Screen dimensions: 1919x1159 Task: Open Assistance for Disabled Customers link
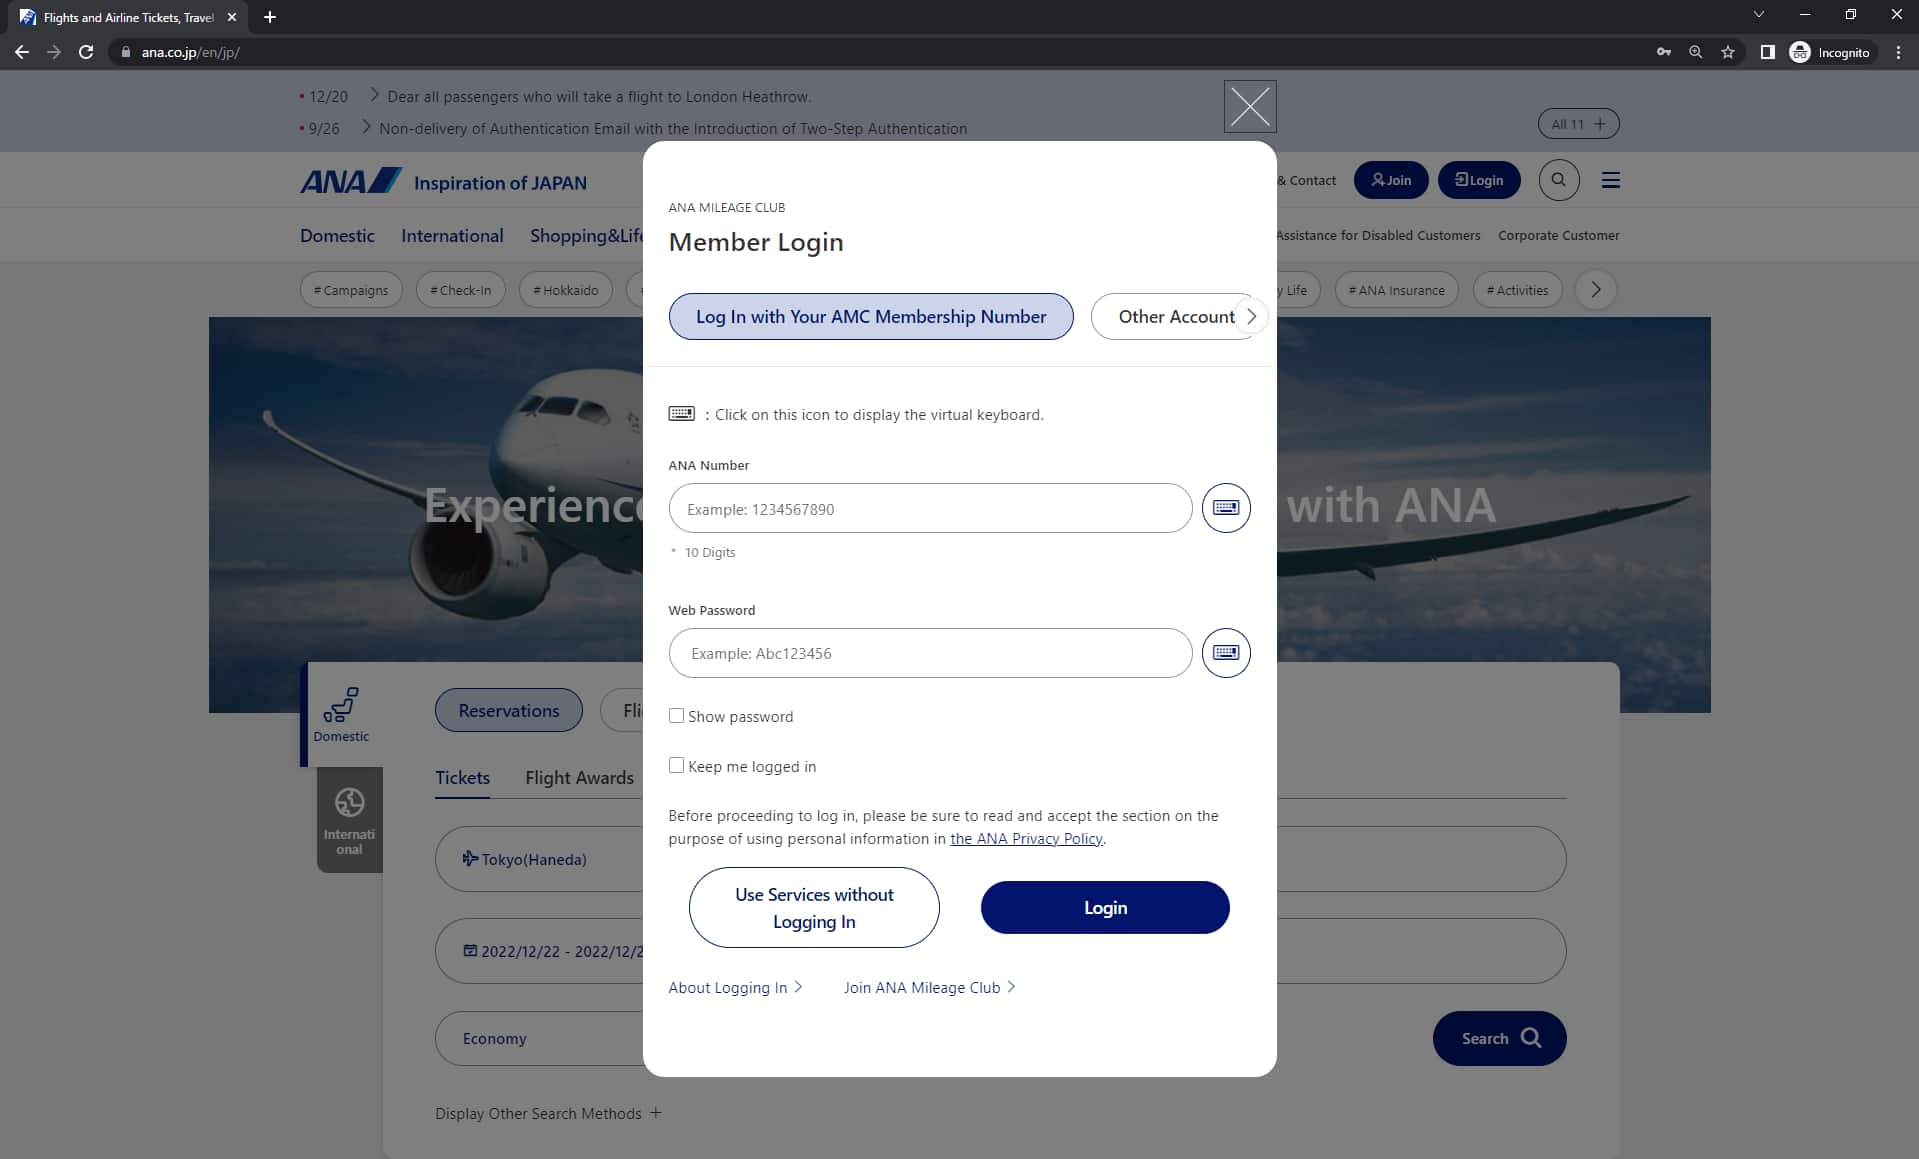pos(1378,236)
